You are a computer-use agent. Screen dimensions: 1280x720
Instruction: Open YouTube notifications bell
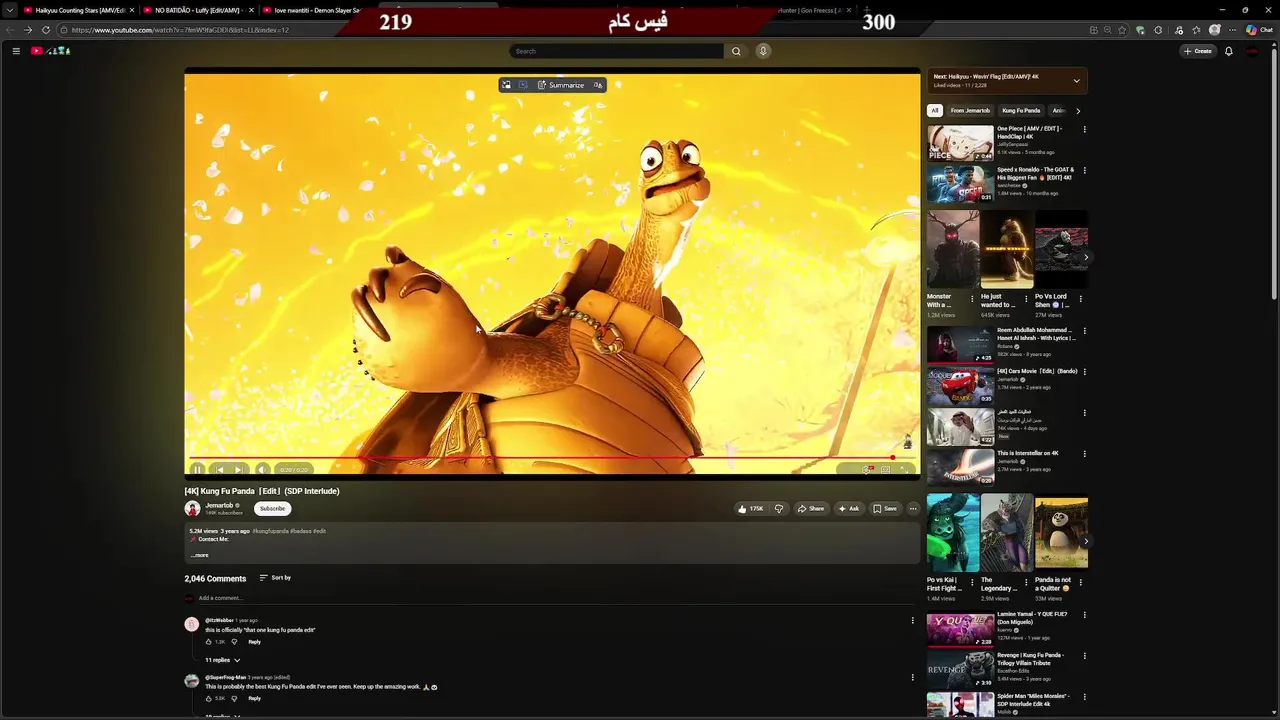[x=1229, y=51]
